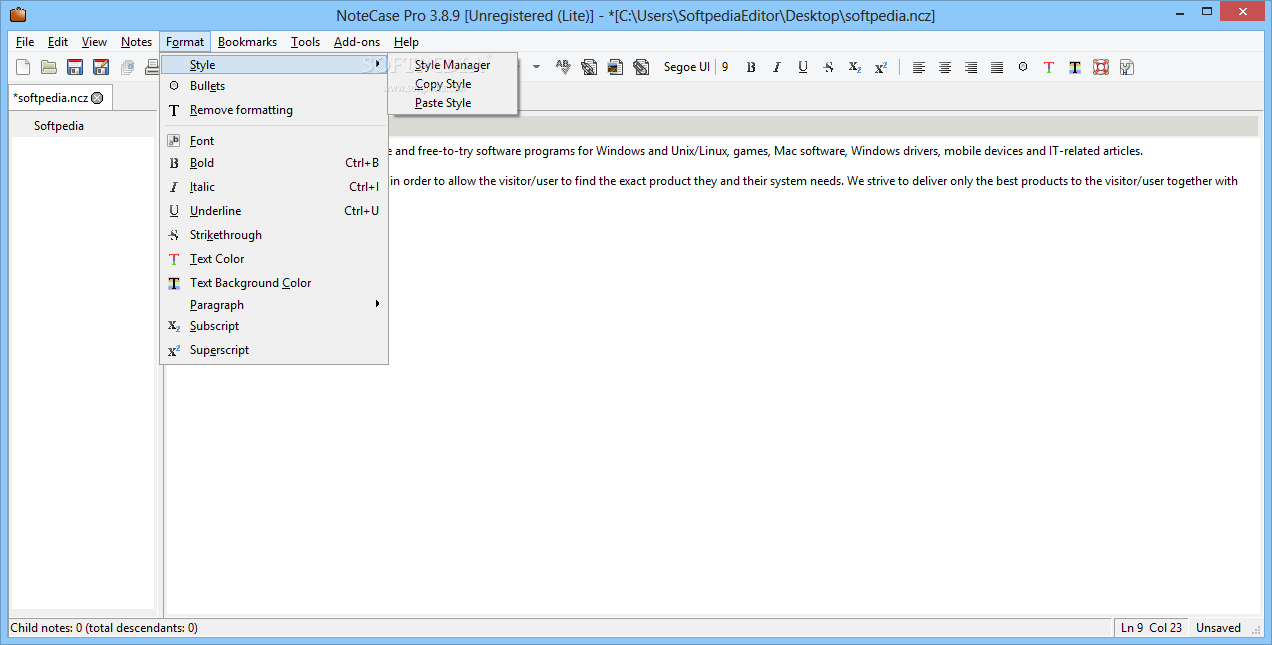Open the View menu
Image resolution: width=1272 pixels, height=645 pixels.
(94, 42)
